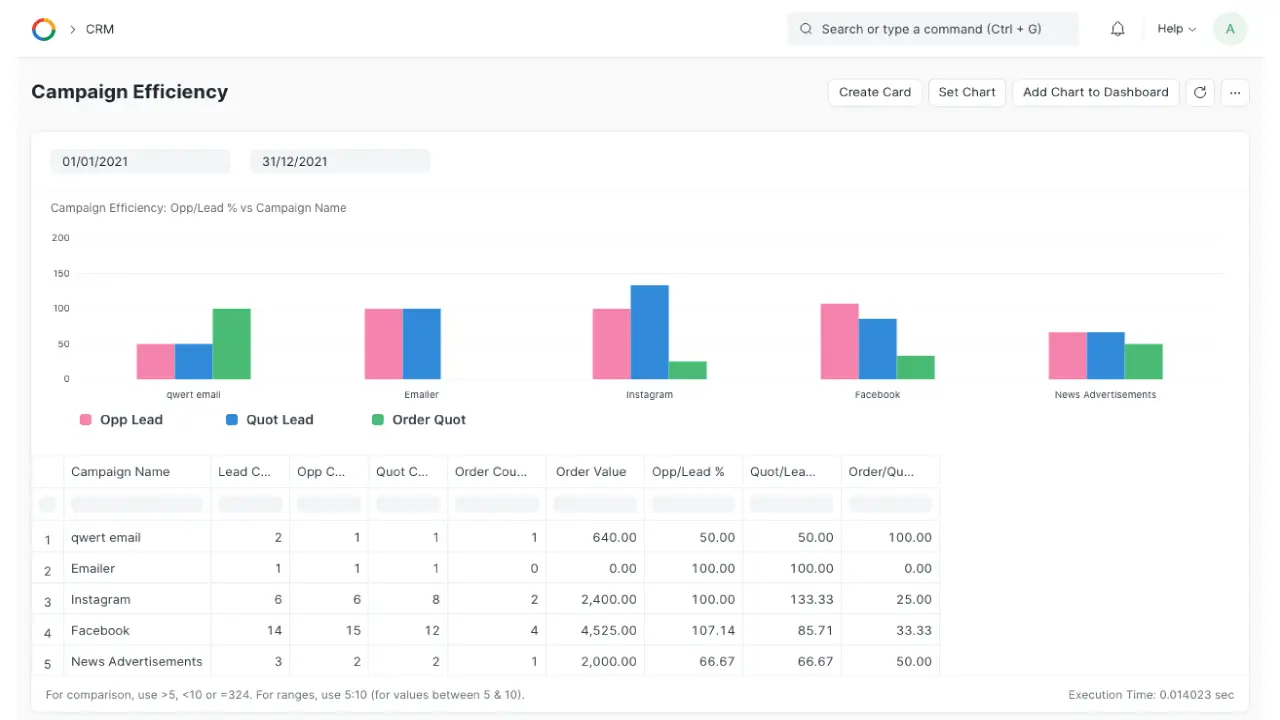The width and height of the screenshot is (1280, 720).
Task: Click the magnifier icon in the search bar
Action: (x=806, y=29)
